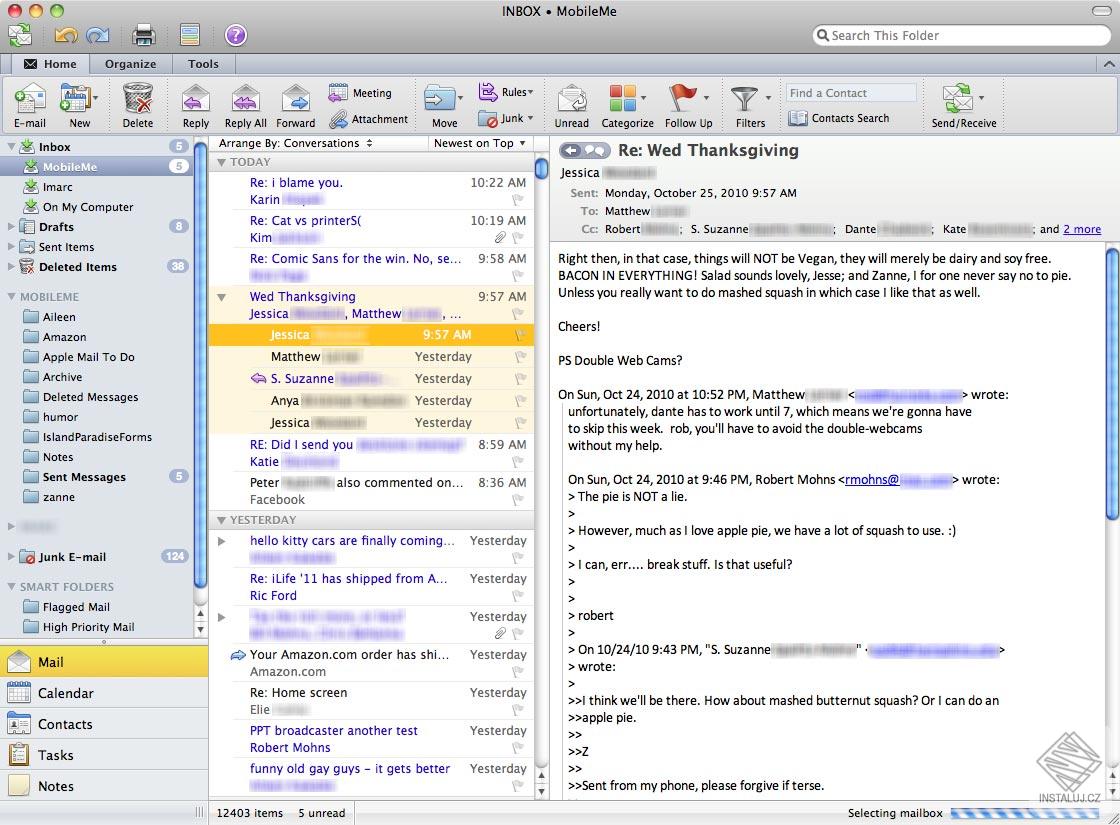This screenshot has width=1120, height=825.
Task: Open the Junk dropdown menu
Action: click(x=506, y=119)
